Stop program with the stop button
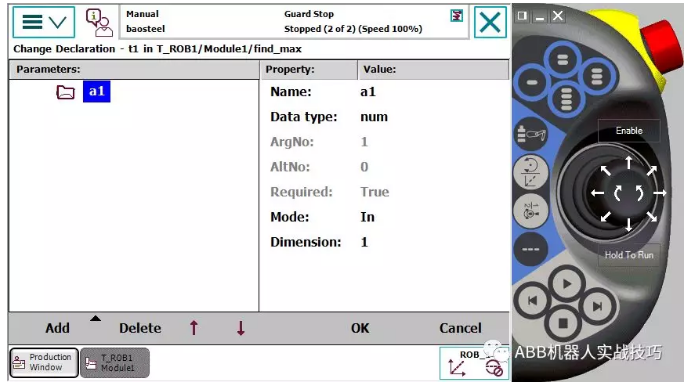 (563, 323)
